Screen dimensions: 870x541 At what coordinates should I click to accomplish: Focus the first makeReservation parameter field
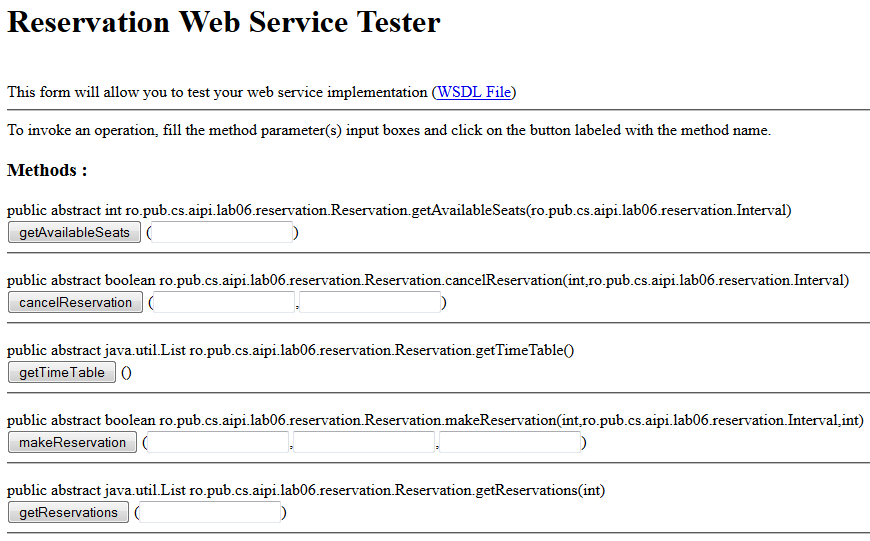(x=218, y=442)
